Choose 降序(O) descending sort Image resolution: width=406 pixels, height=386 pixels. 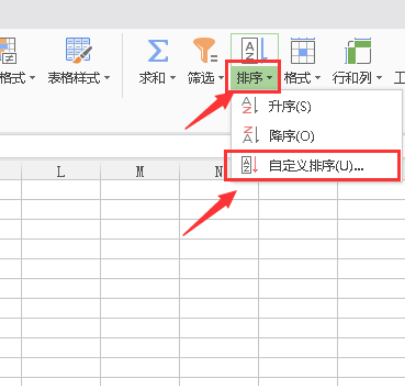pyautogui.click(x=316, y=135)
